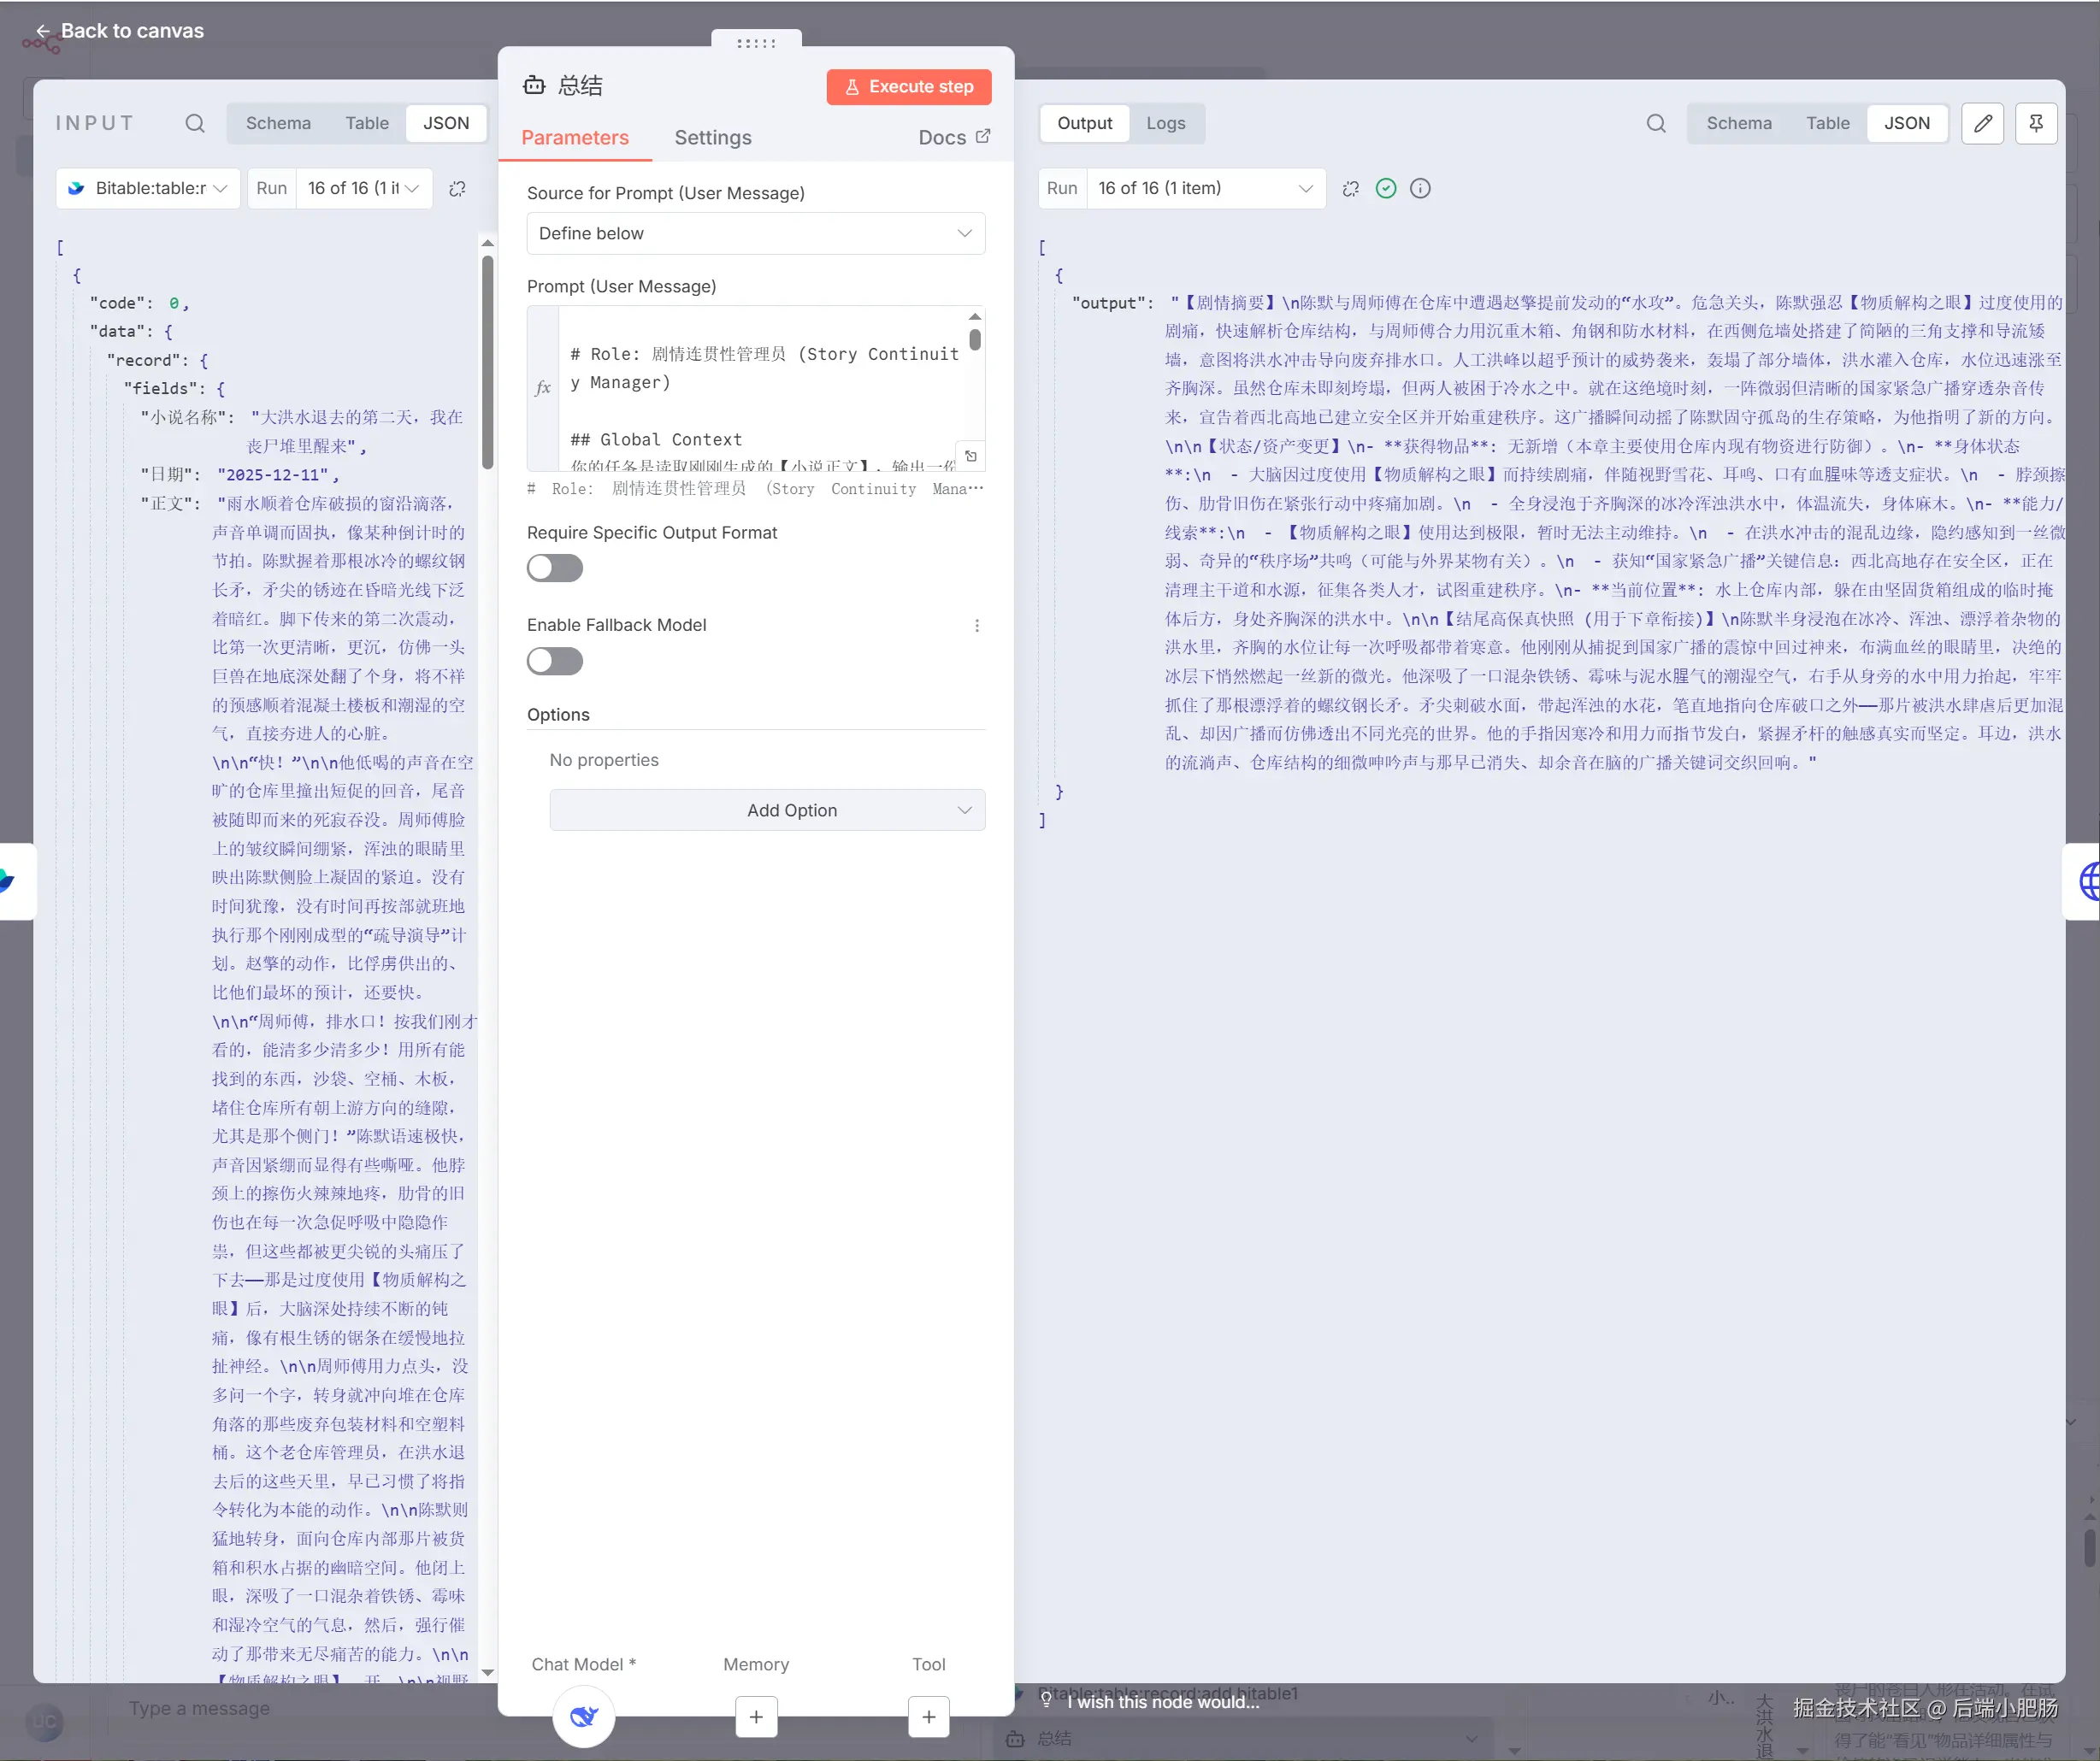The image size is (2100, 1761).
Task: Open the Chat Model DeepSeek node icon
Action: pos(584,1716)
